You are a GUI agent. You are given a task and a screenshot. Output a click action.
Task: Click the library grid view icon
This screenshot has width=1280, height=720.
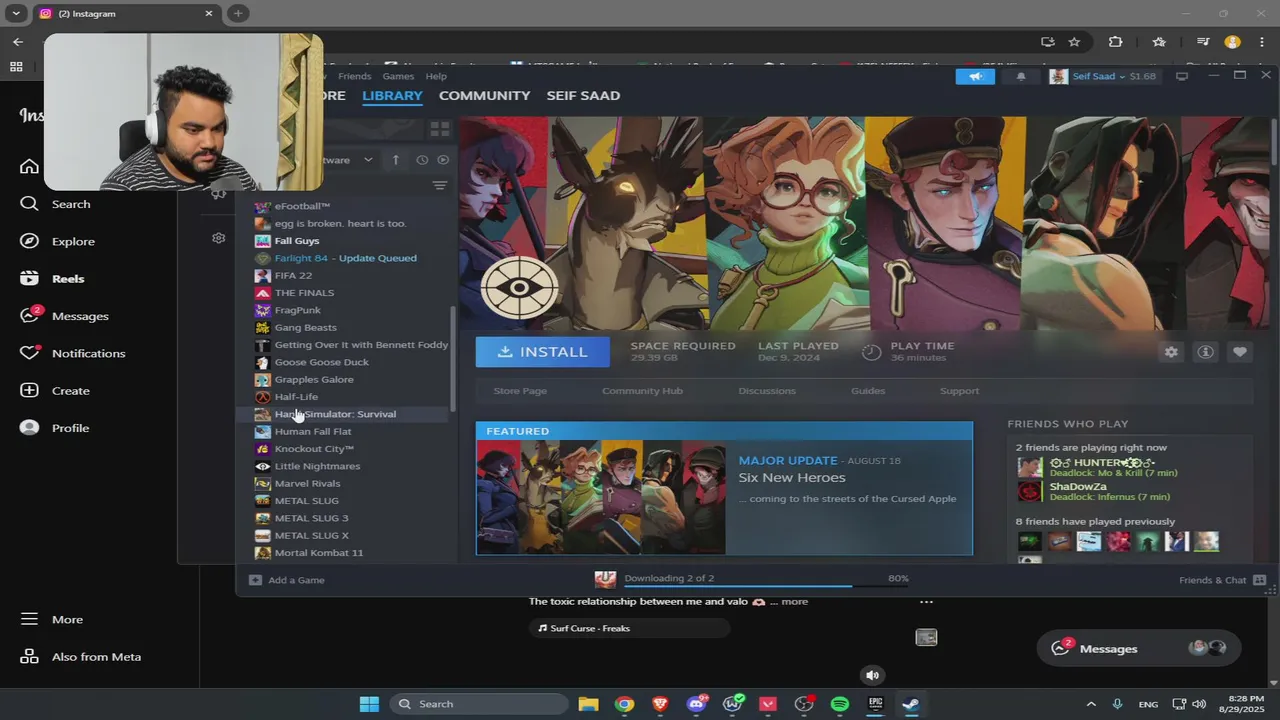coord(439,129)
